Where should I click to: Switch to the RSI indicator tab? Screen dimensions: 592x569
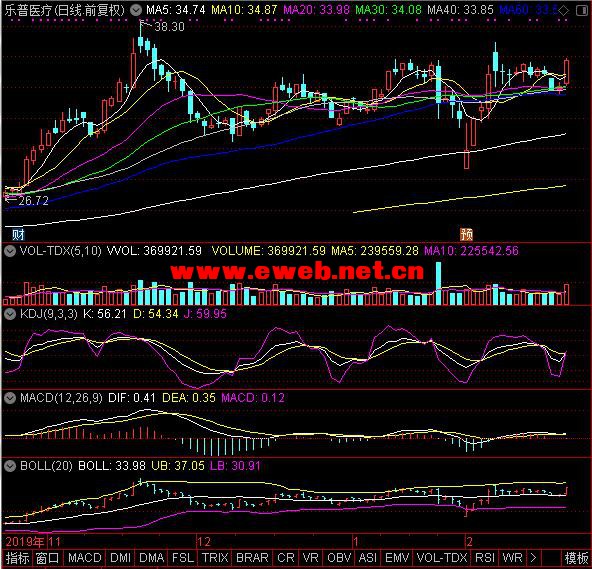(484, 558)
